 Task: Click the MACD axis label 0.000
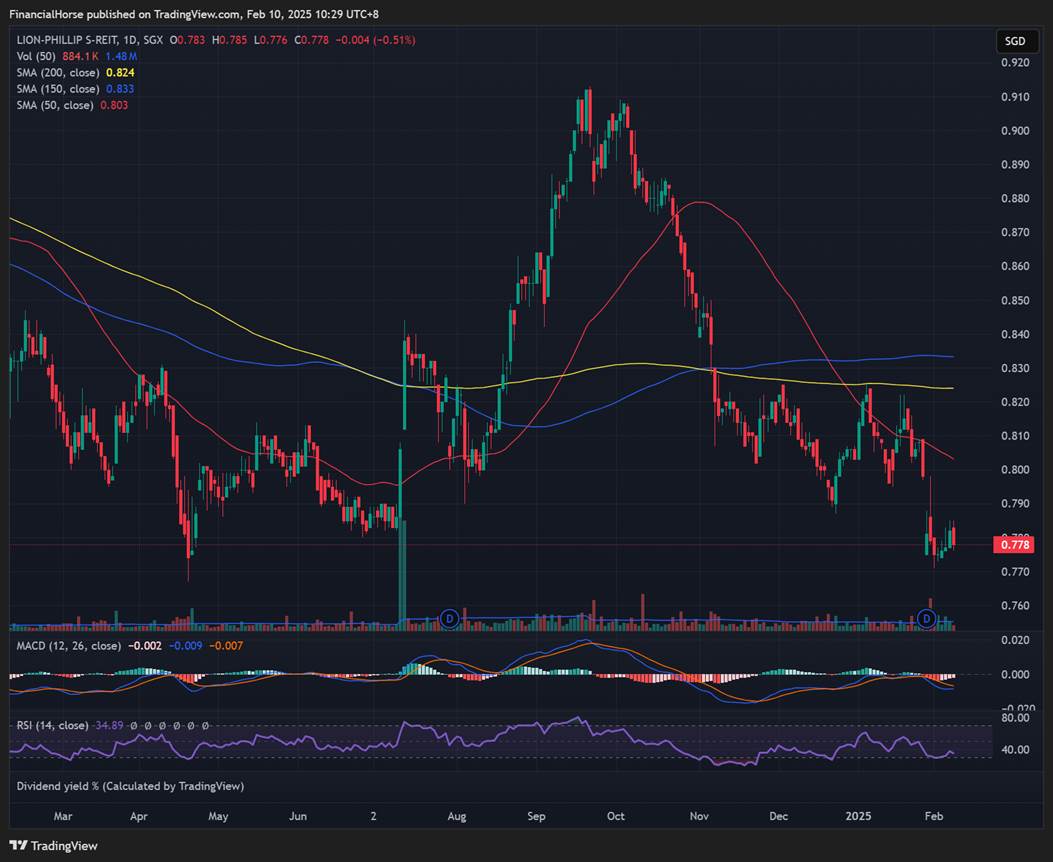coord(1015,674)
